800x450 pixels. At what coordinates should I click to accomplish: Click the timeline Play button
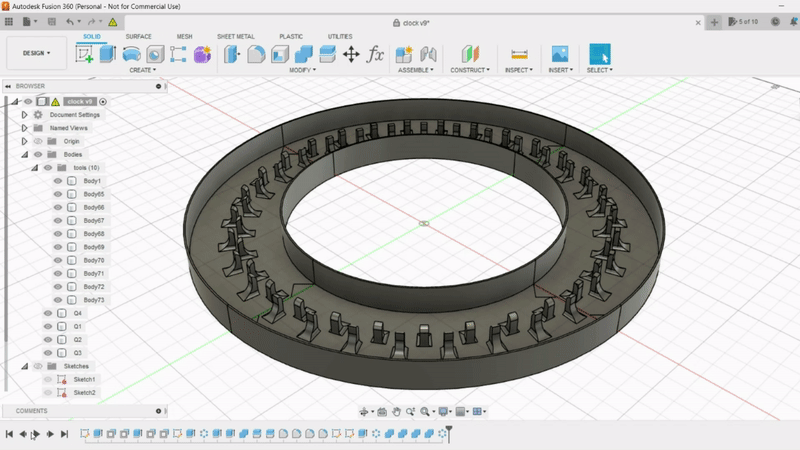[x=36, y=434]
